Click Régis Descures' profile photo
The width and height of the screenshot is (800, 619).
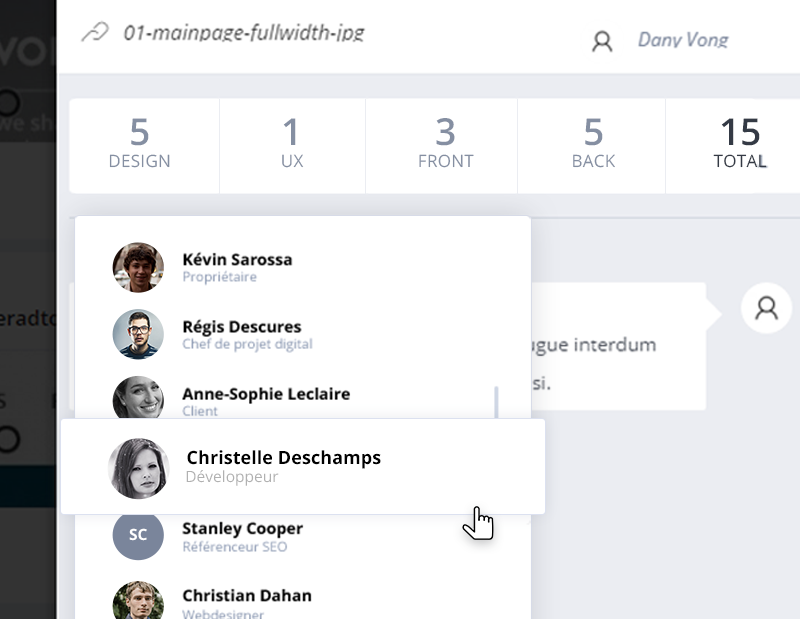click(138, 334)
